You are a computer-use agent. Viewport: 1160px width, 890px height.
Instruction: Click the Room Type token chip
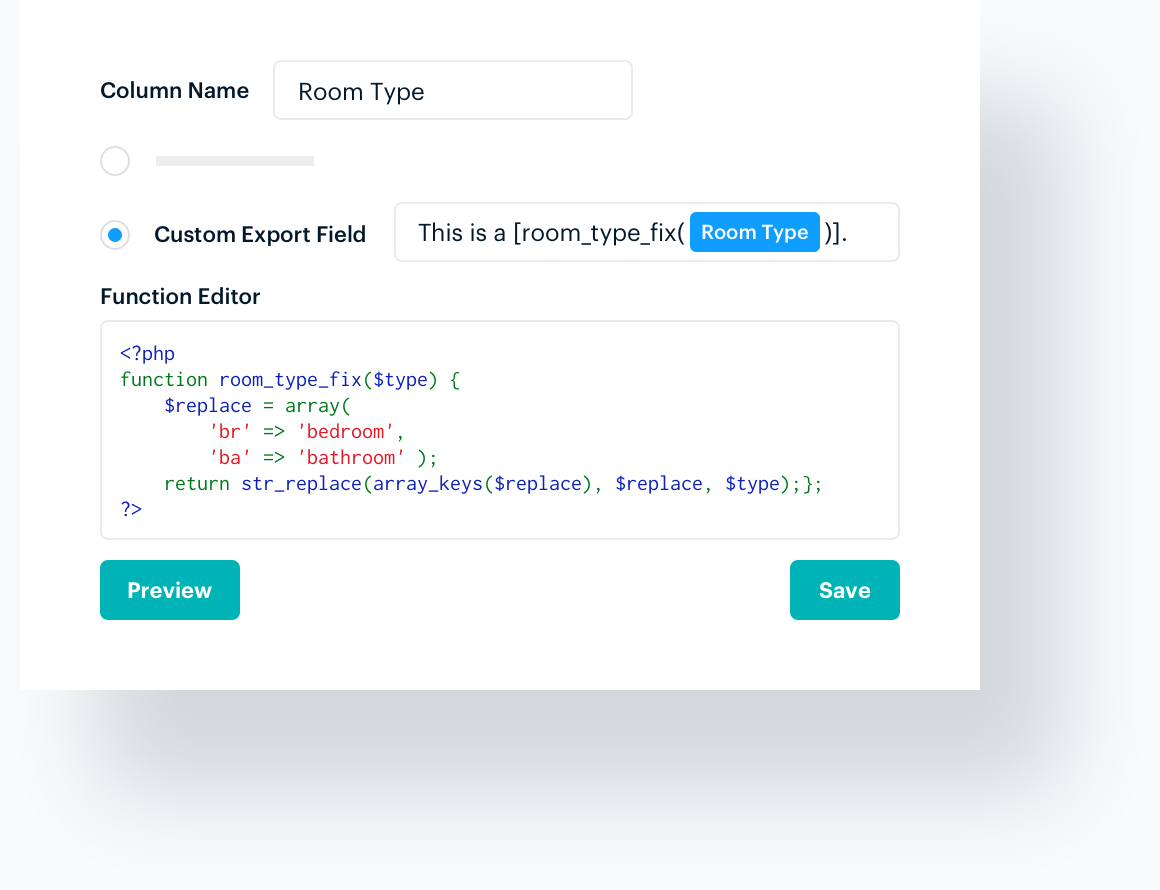coord(754,232)
